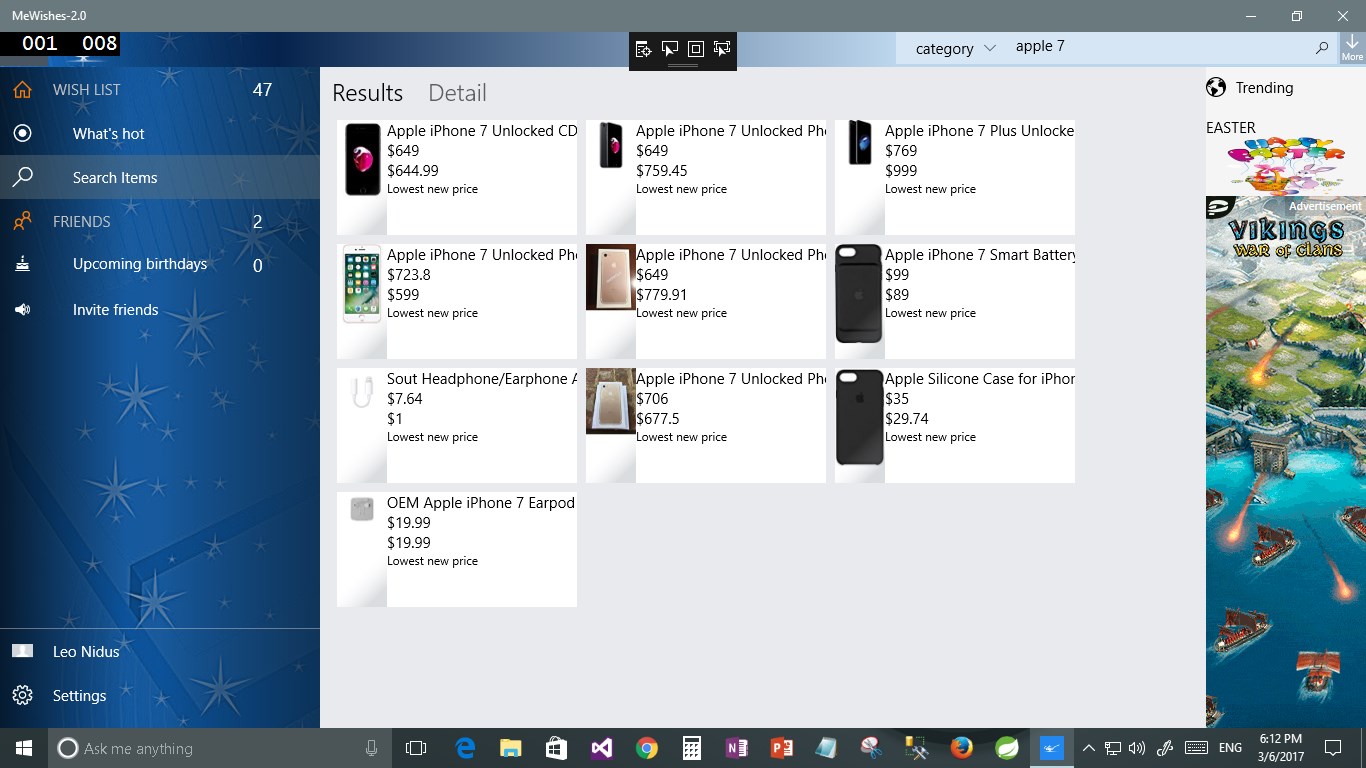Click the price '$723.8'
Viewport: 1366px width, 768px height.
409,274
